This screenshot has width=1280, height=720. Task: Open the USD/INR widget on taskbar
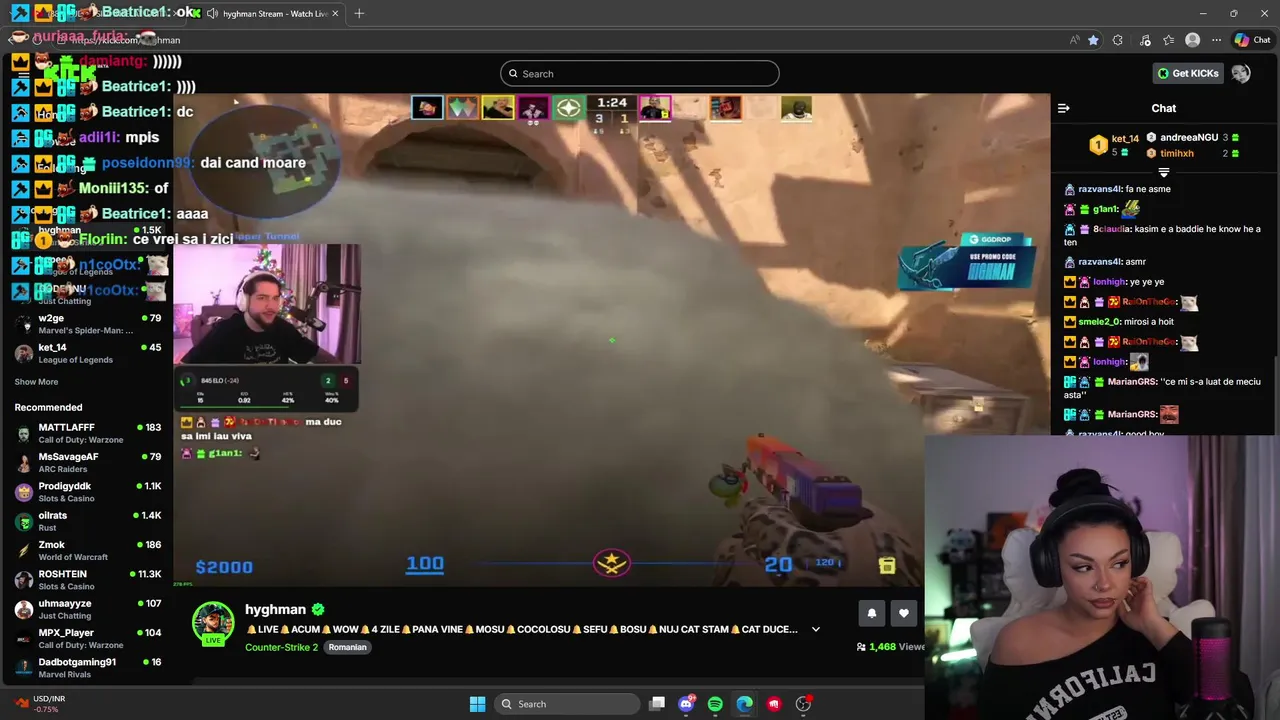pos(40,704)
